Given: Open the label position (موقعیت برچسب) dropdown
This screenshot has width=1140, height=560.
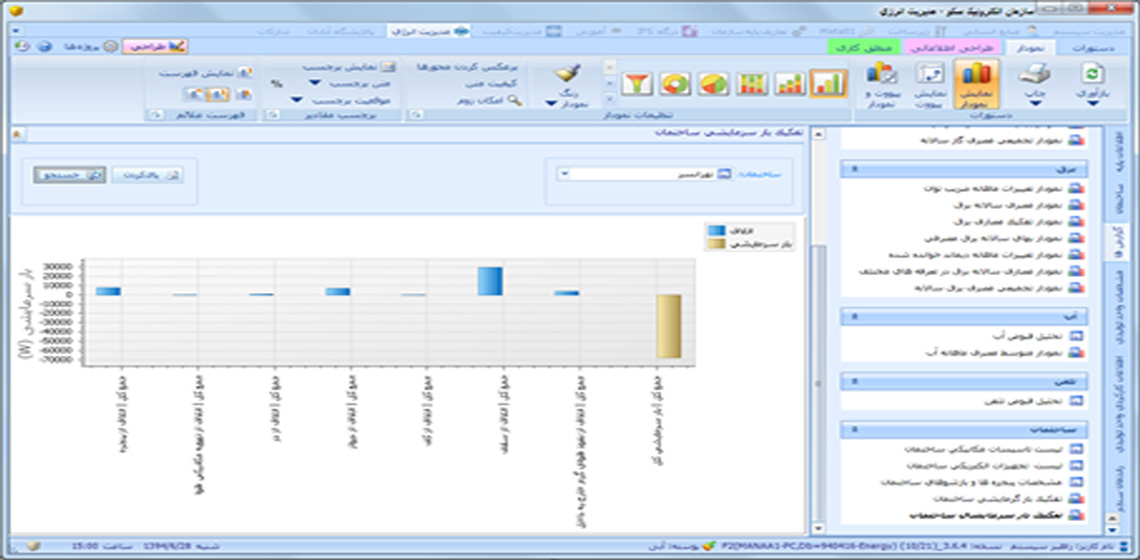Looking at the screenshot, I should (x=297, y=101).
